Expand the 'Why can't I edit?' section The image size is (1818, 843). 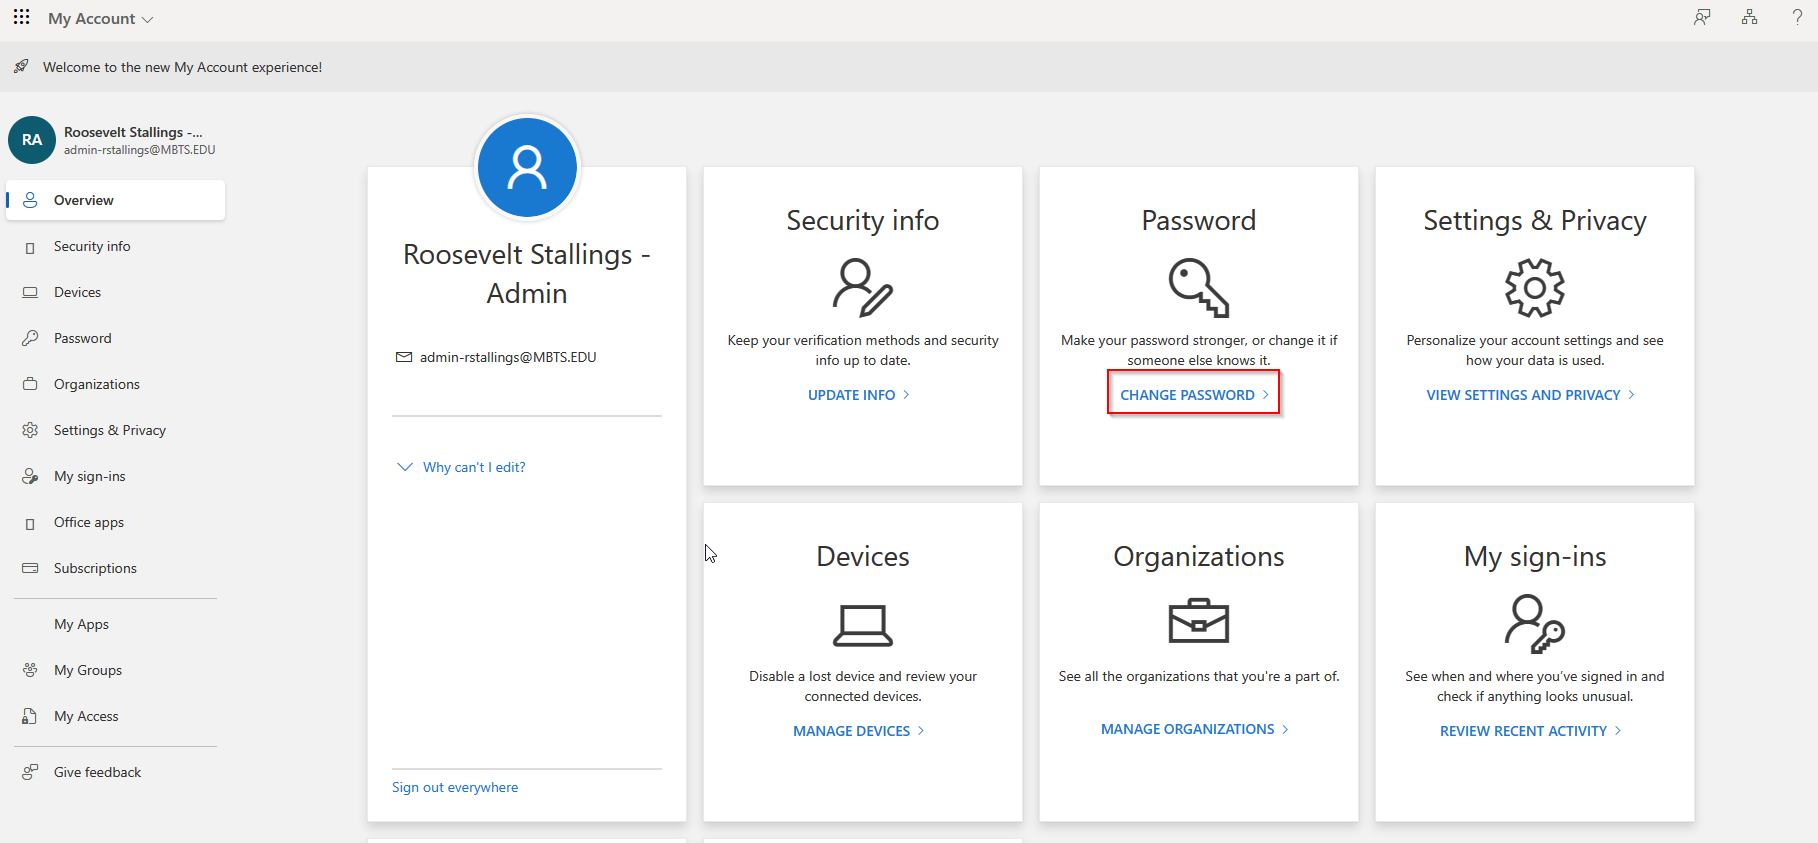tap(473, 467)
